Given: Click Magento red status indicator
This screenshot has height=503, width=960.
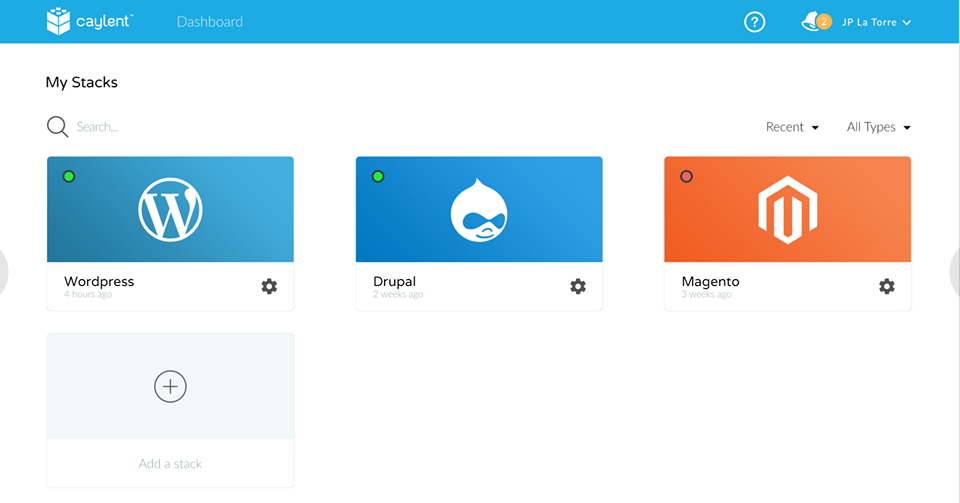Looking at the screenshot, I should (686, 176).
